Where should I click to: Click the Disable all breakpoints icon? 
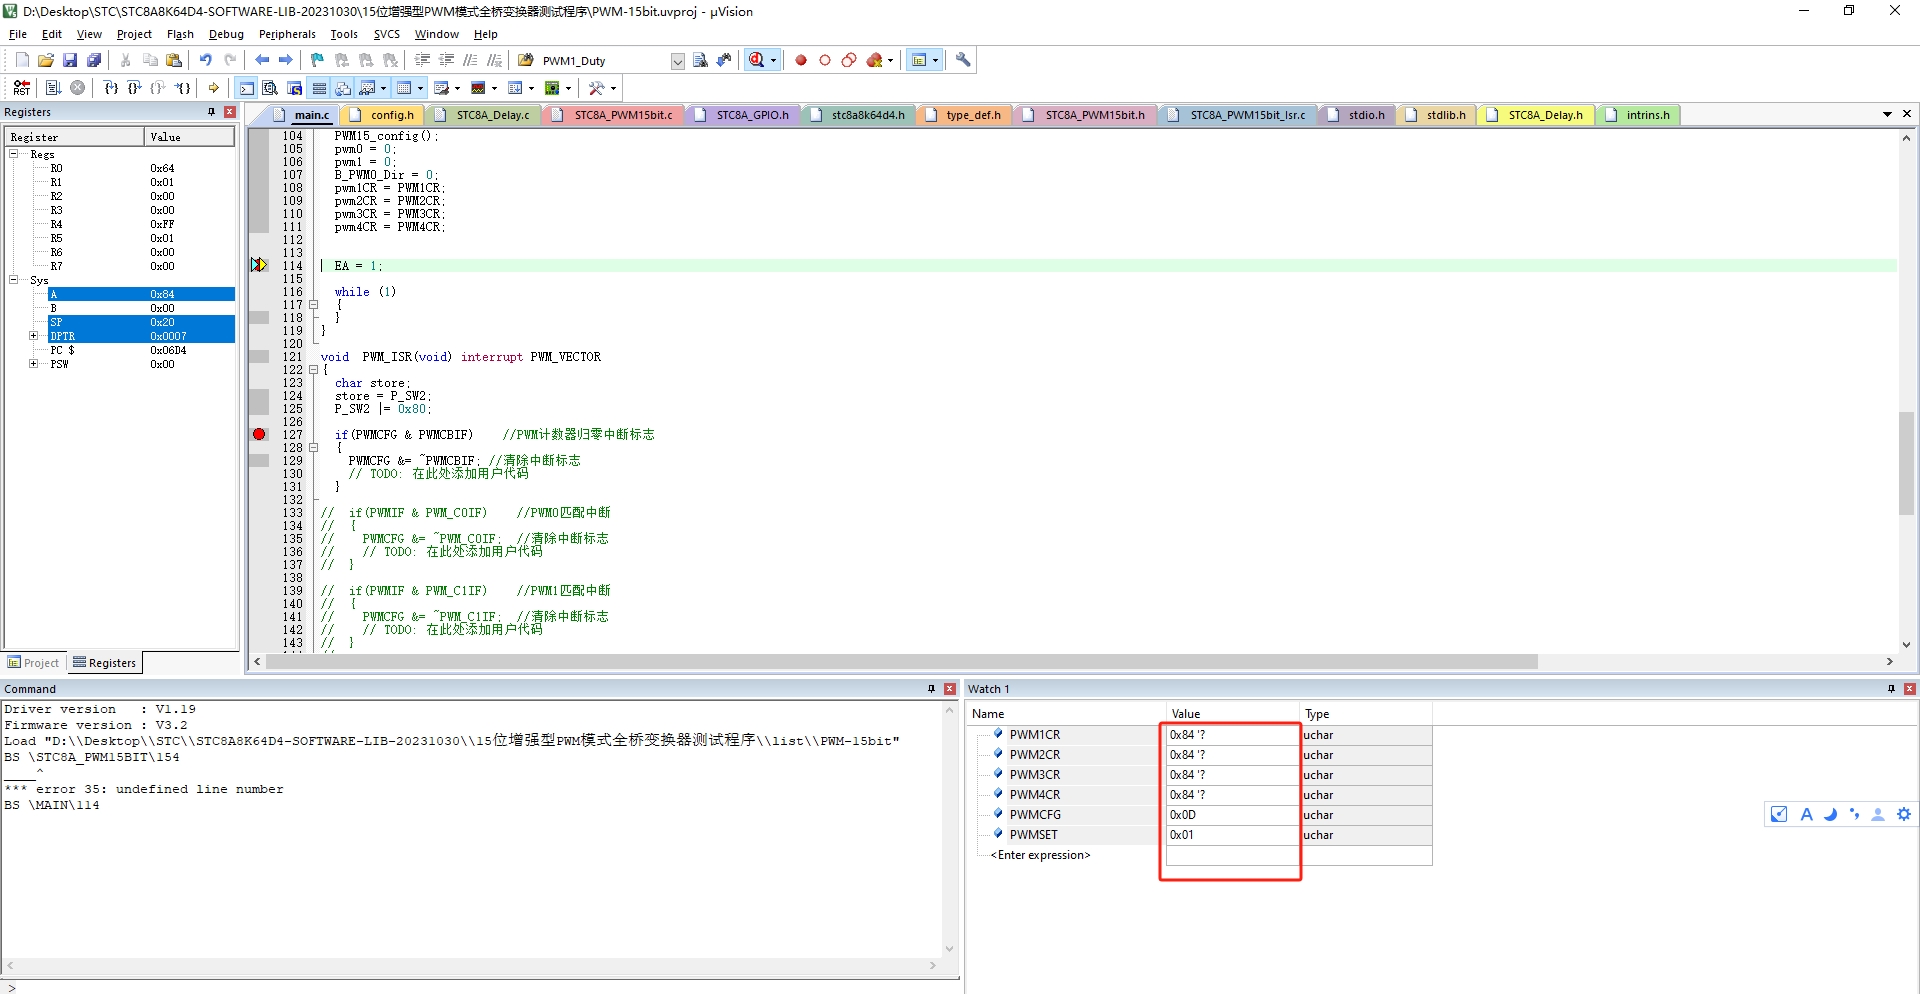tap(849, 60)
